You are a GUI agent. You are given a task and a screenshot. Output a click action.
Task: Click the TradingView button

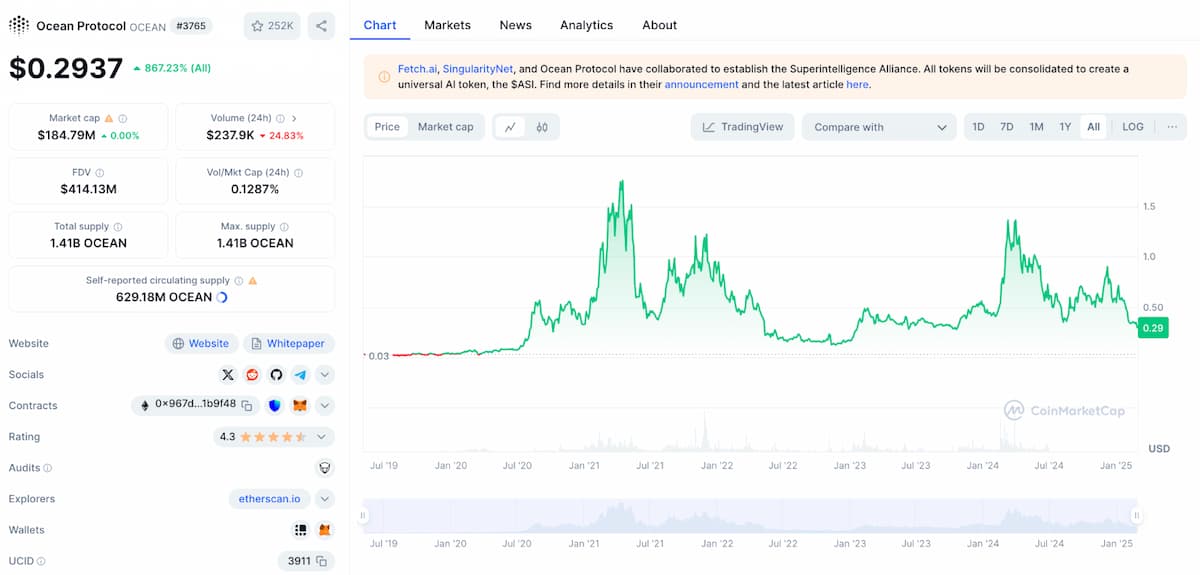click(743, 127)
